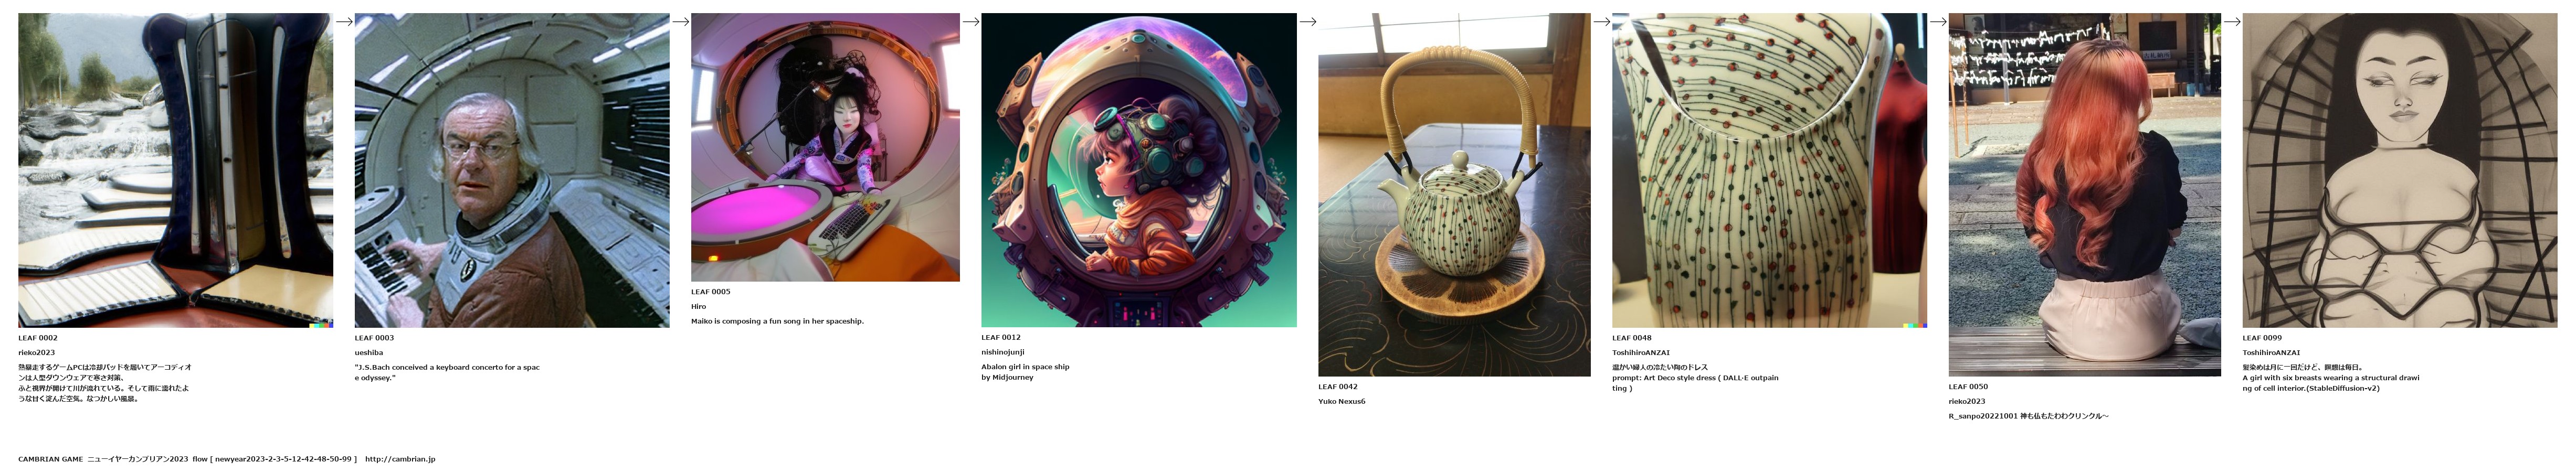Click the LEAF 0012 label
This screenshot has width=2576, height=472.
click(1001, 337)
